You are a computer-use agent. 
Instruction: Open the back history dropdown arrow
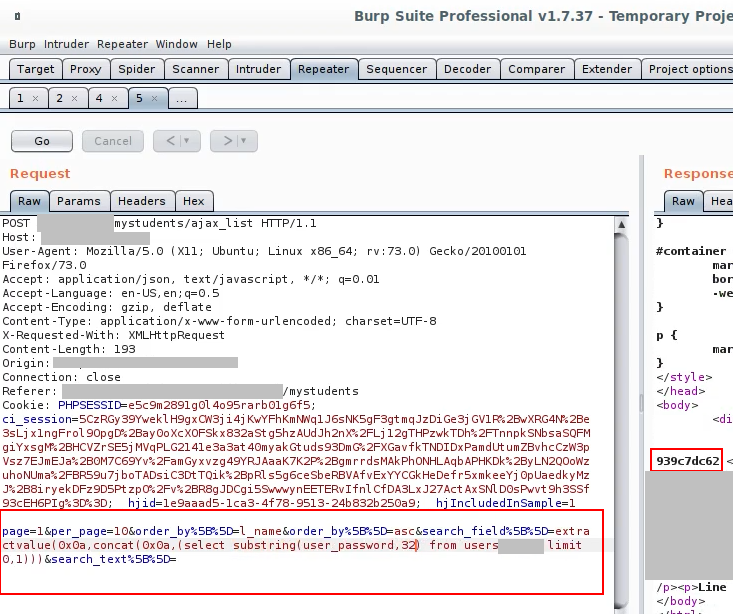(187, 141)
